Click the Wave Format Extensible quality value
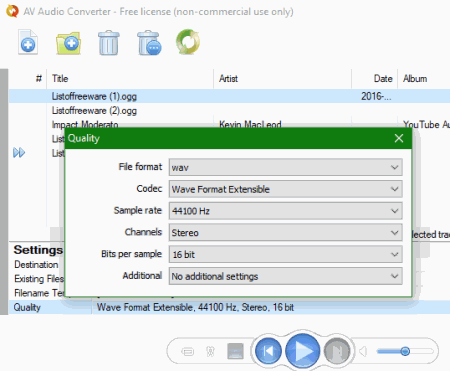The width and height of the screenshot is (450, 371). 195,307
